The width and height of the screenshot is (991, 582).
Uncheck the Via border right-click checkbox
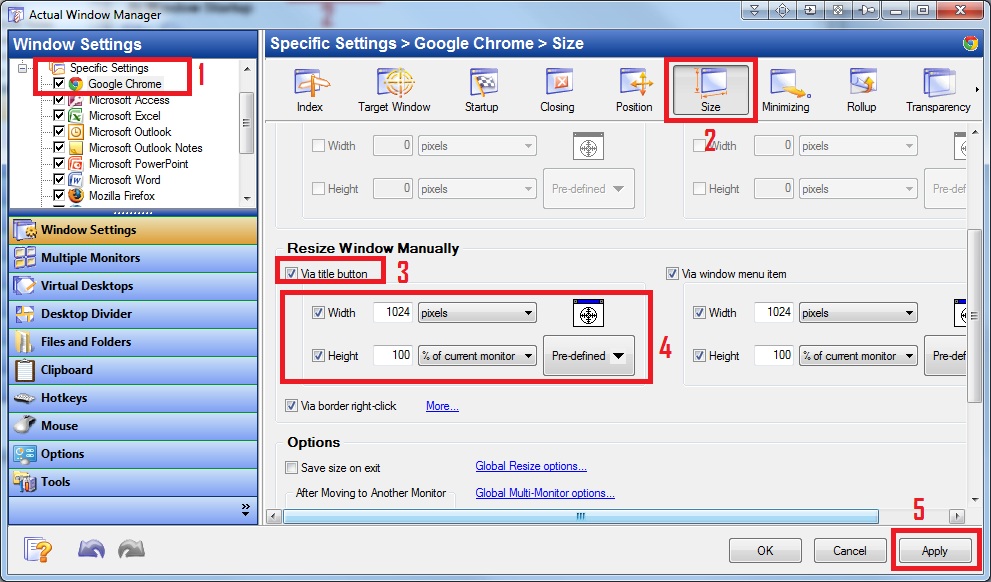(x=291, y=406)
